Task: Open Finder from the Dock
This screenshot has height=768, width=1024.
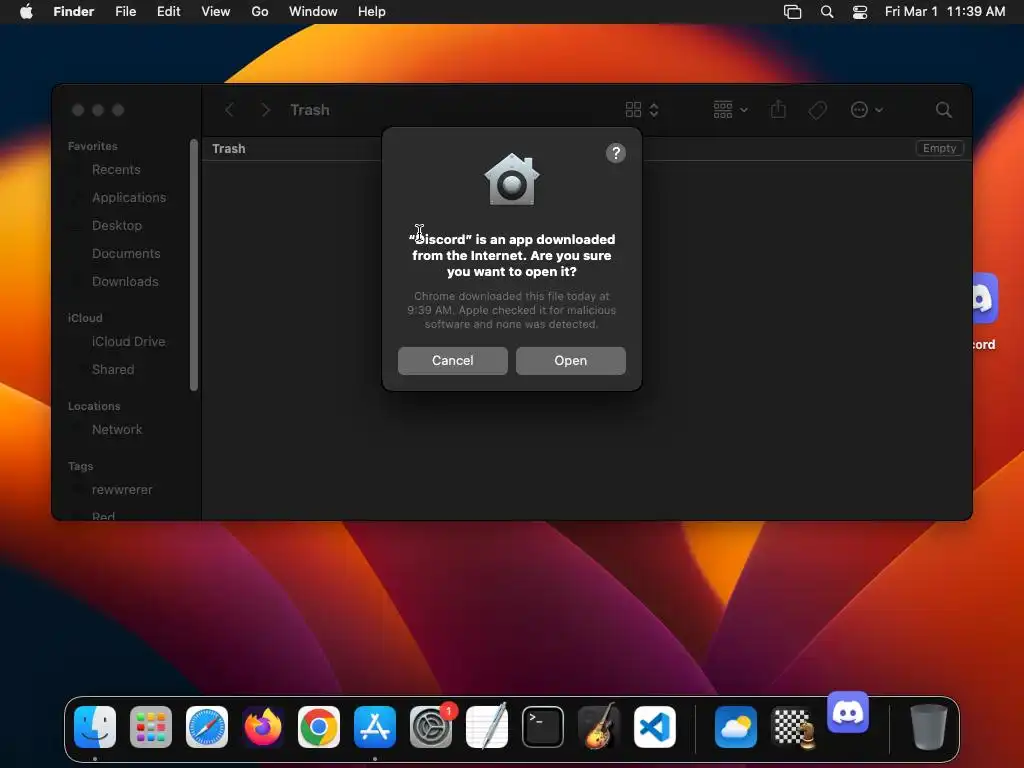Action: pyautogui.click(x=95, y=727)
